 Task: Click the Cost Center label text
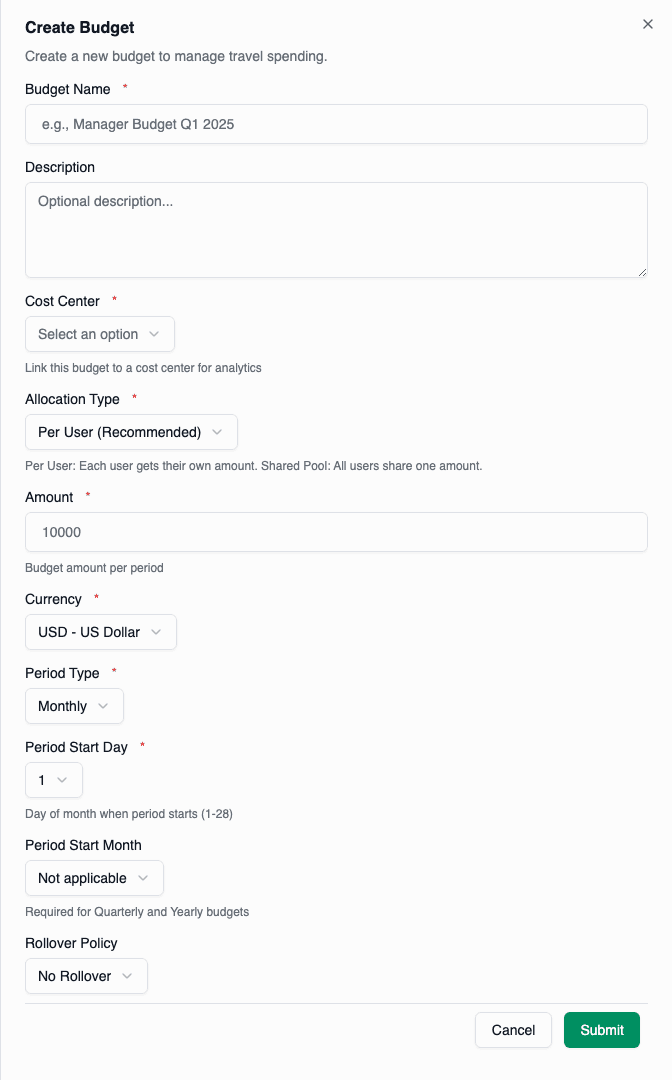62,301
